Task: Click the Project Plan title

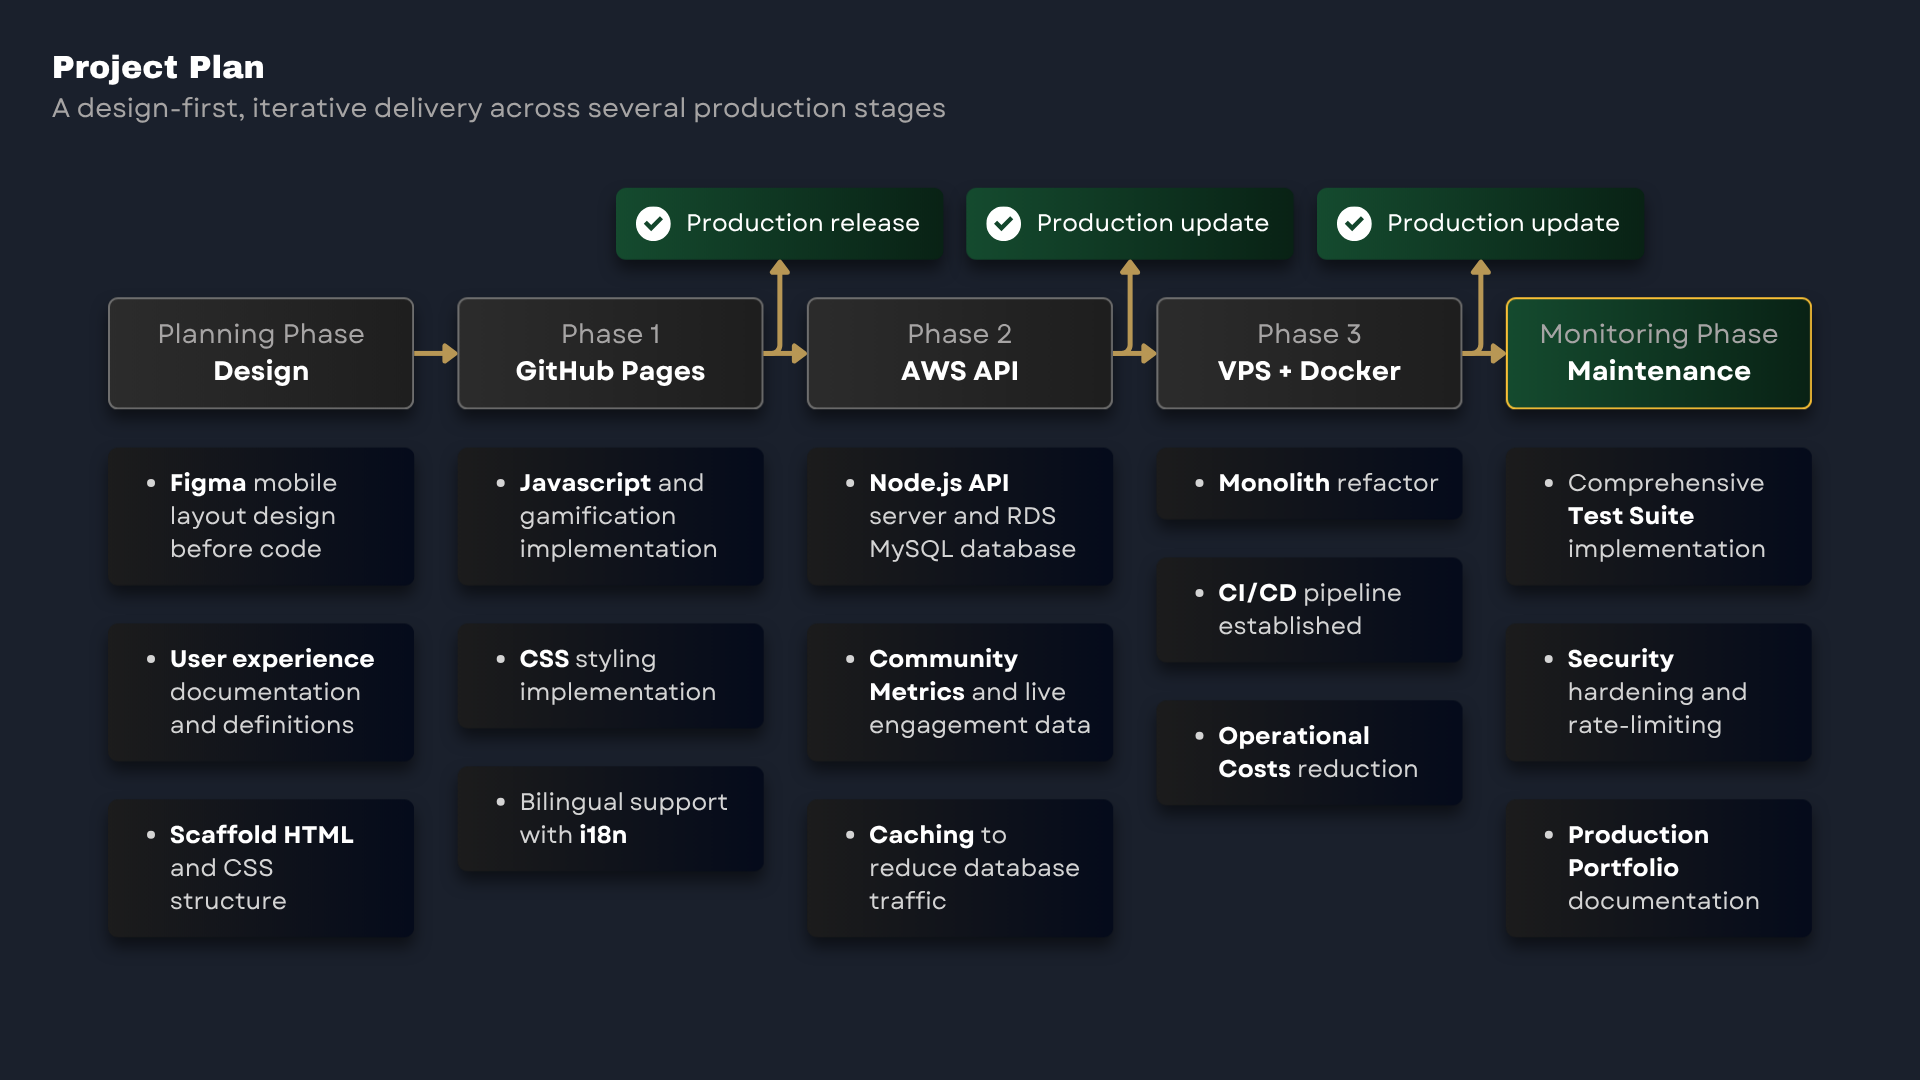Action: (x=158, y=67)
